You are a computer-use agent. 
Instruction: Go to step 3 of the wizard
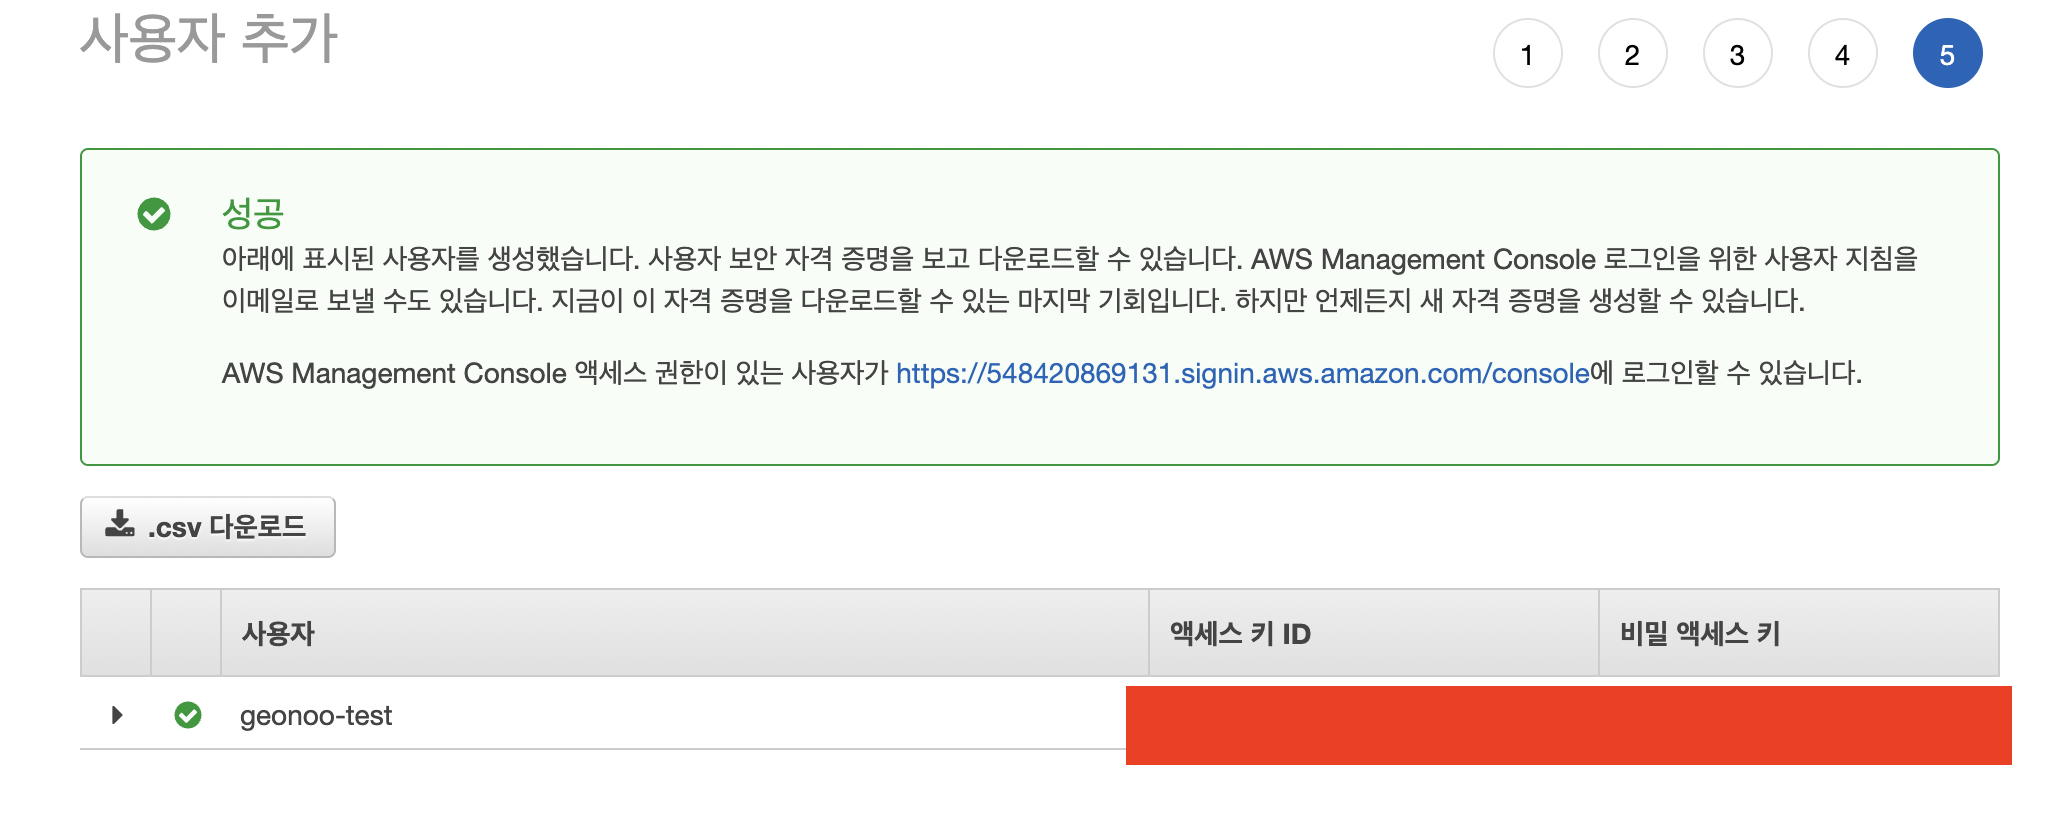1737,54
